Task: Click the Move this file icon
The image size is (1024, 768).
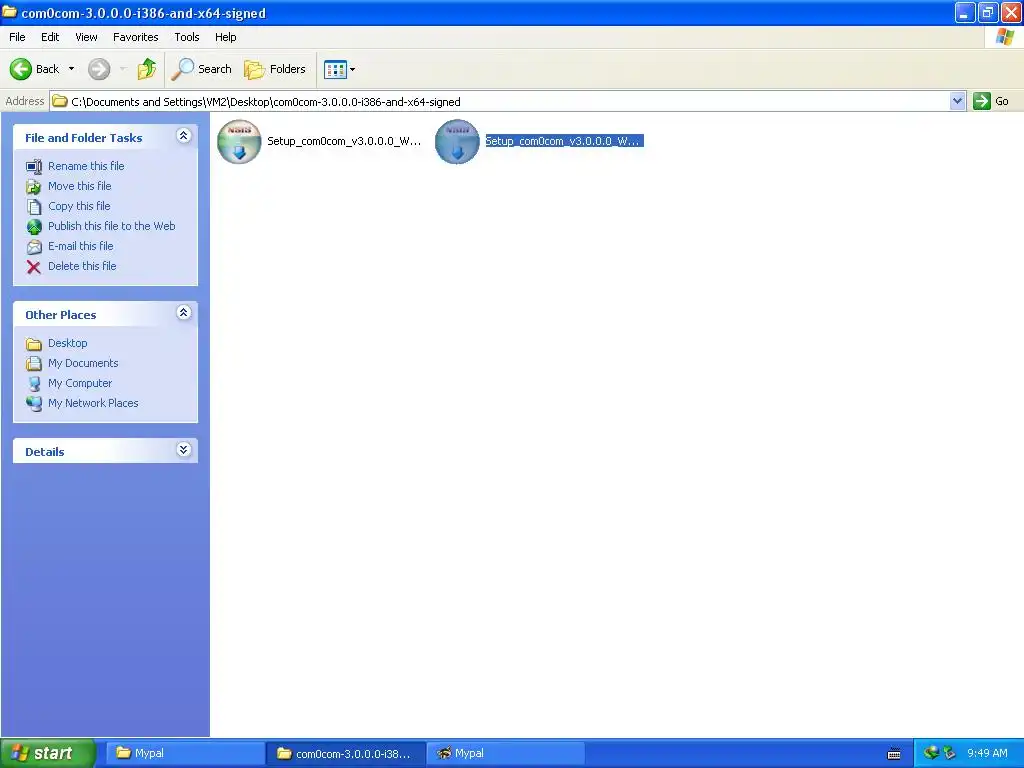Action: (34, 187)
